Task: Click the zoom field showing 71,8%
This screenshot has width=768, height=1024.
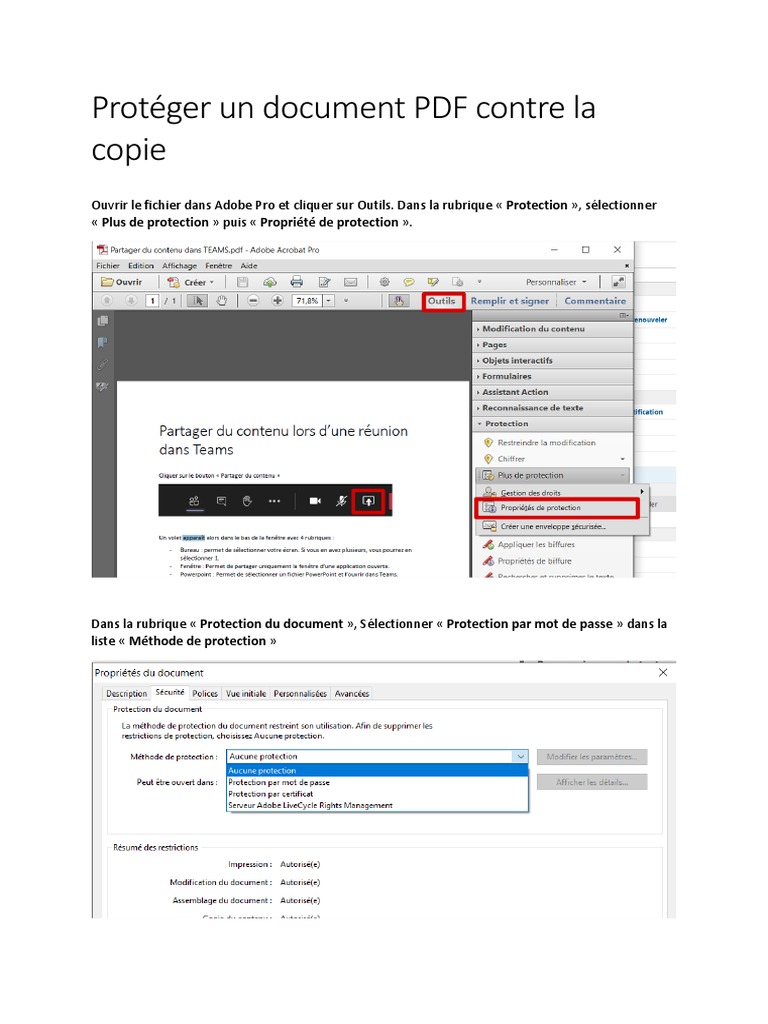Action: pyautogui.click(x=308, y=300)
